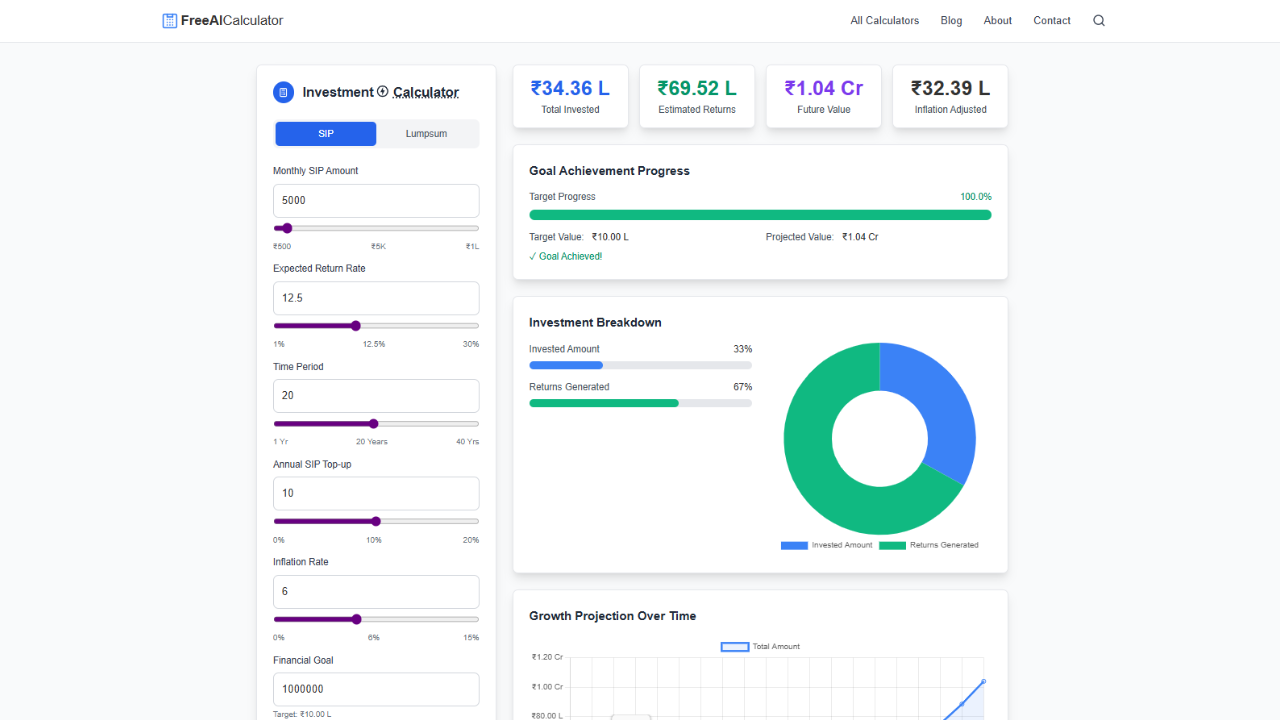Click the plus-circle icon in the calculator title
This screenshot has height=720, width=1280.
[x=383, y=92]
